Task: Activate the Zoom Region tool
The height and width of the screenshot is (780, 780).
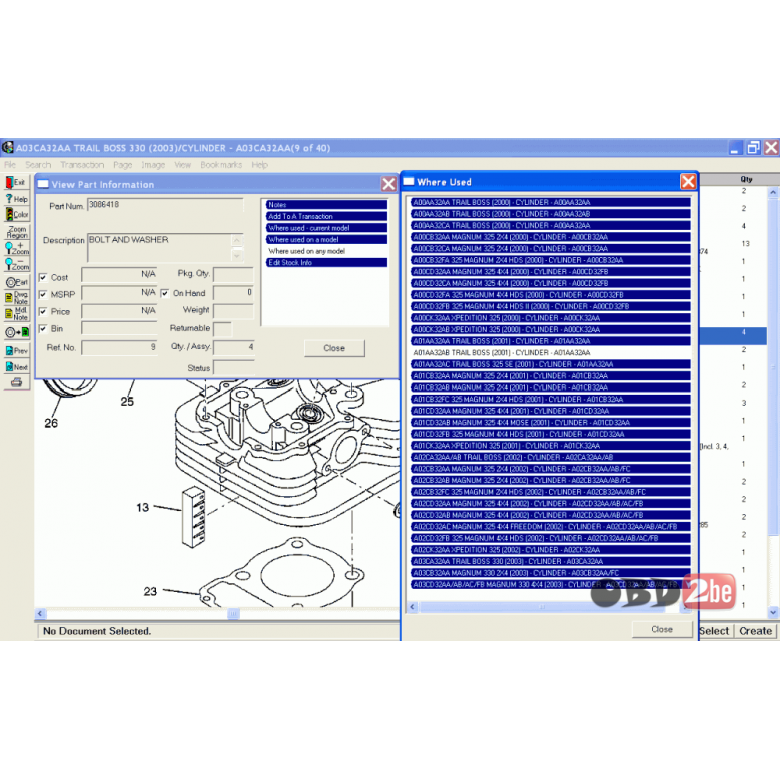Action: click(x=16, y=232)
